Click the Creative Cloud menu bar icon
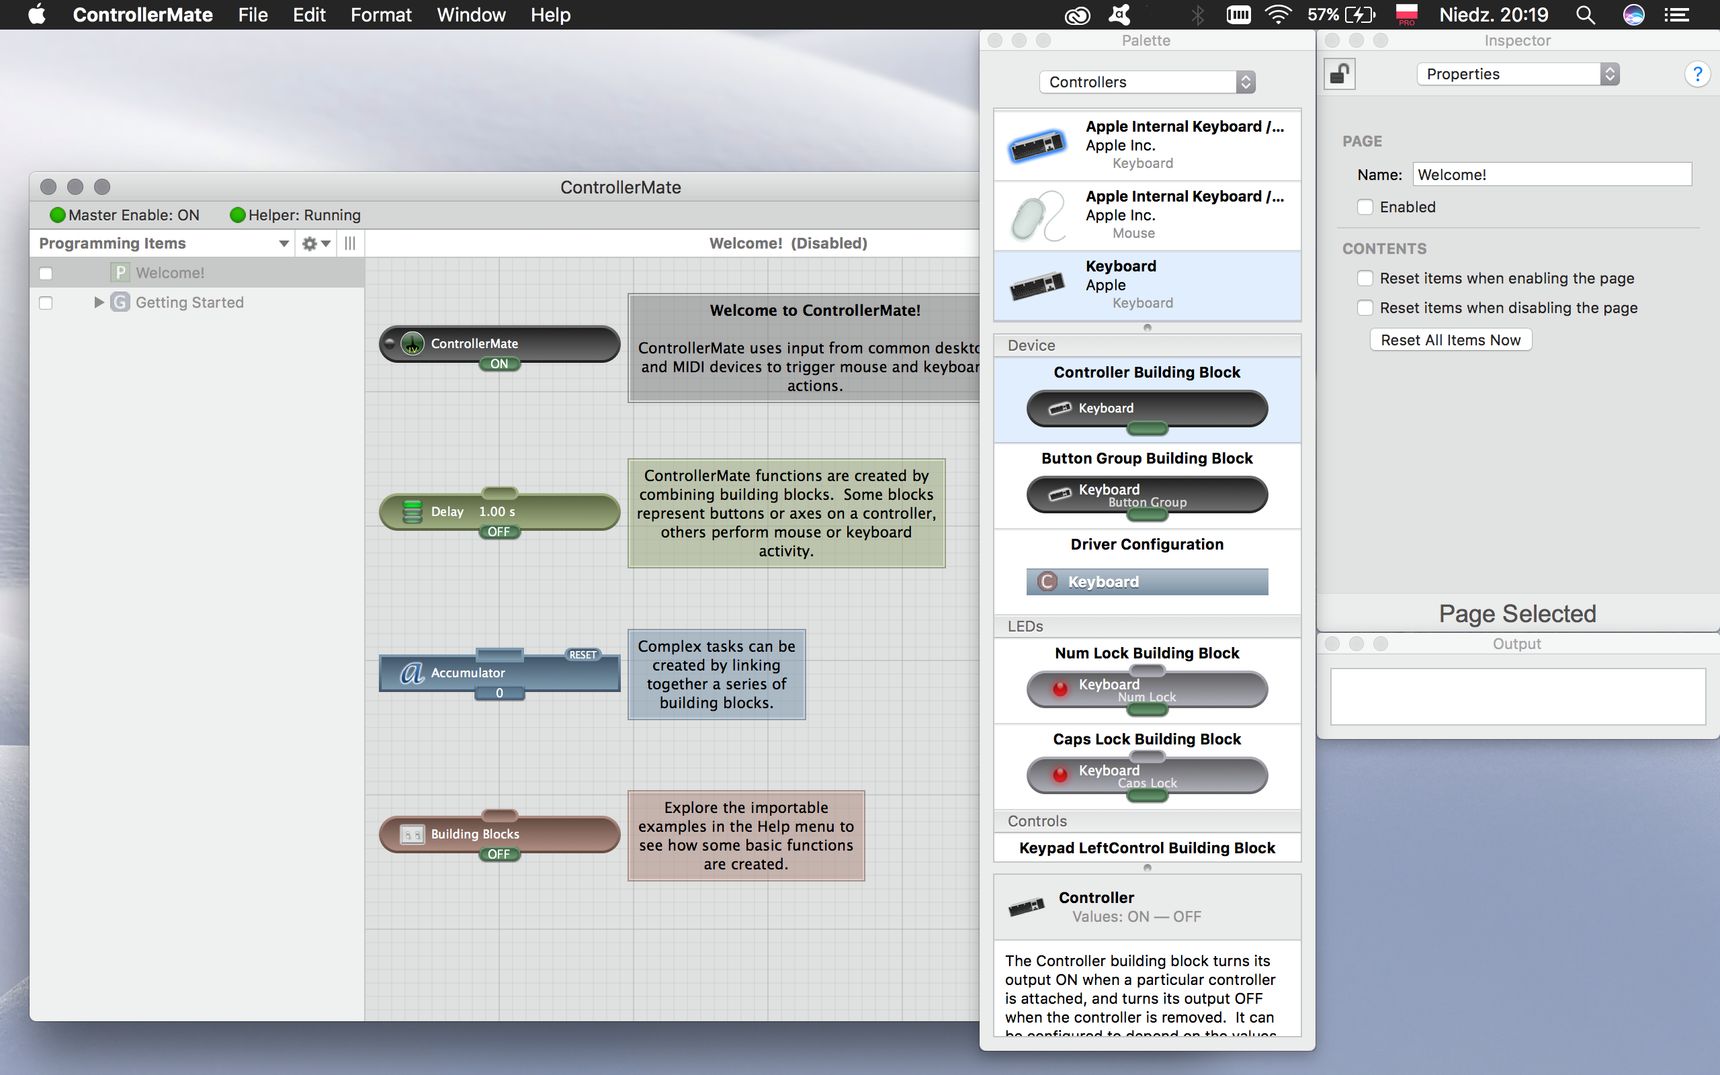This screenshot has height=1075, width=1720. coord(1077,15)
